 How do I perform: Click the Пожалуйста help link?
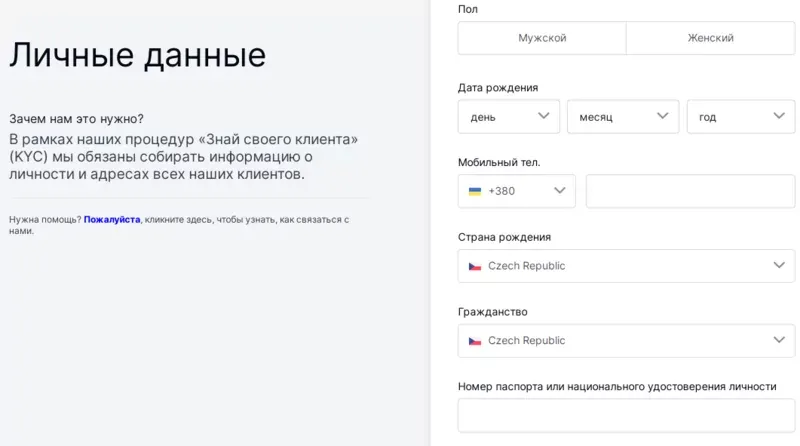coord(112,219)
